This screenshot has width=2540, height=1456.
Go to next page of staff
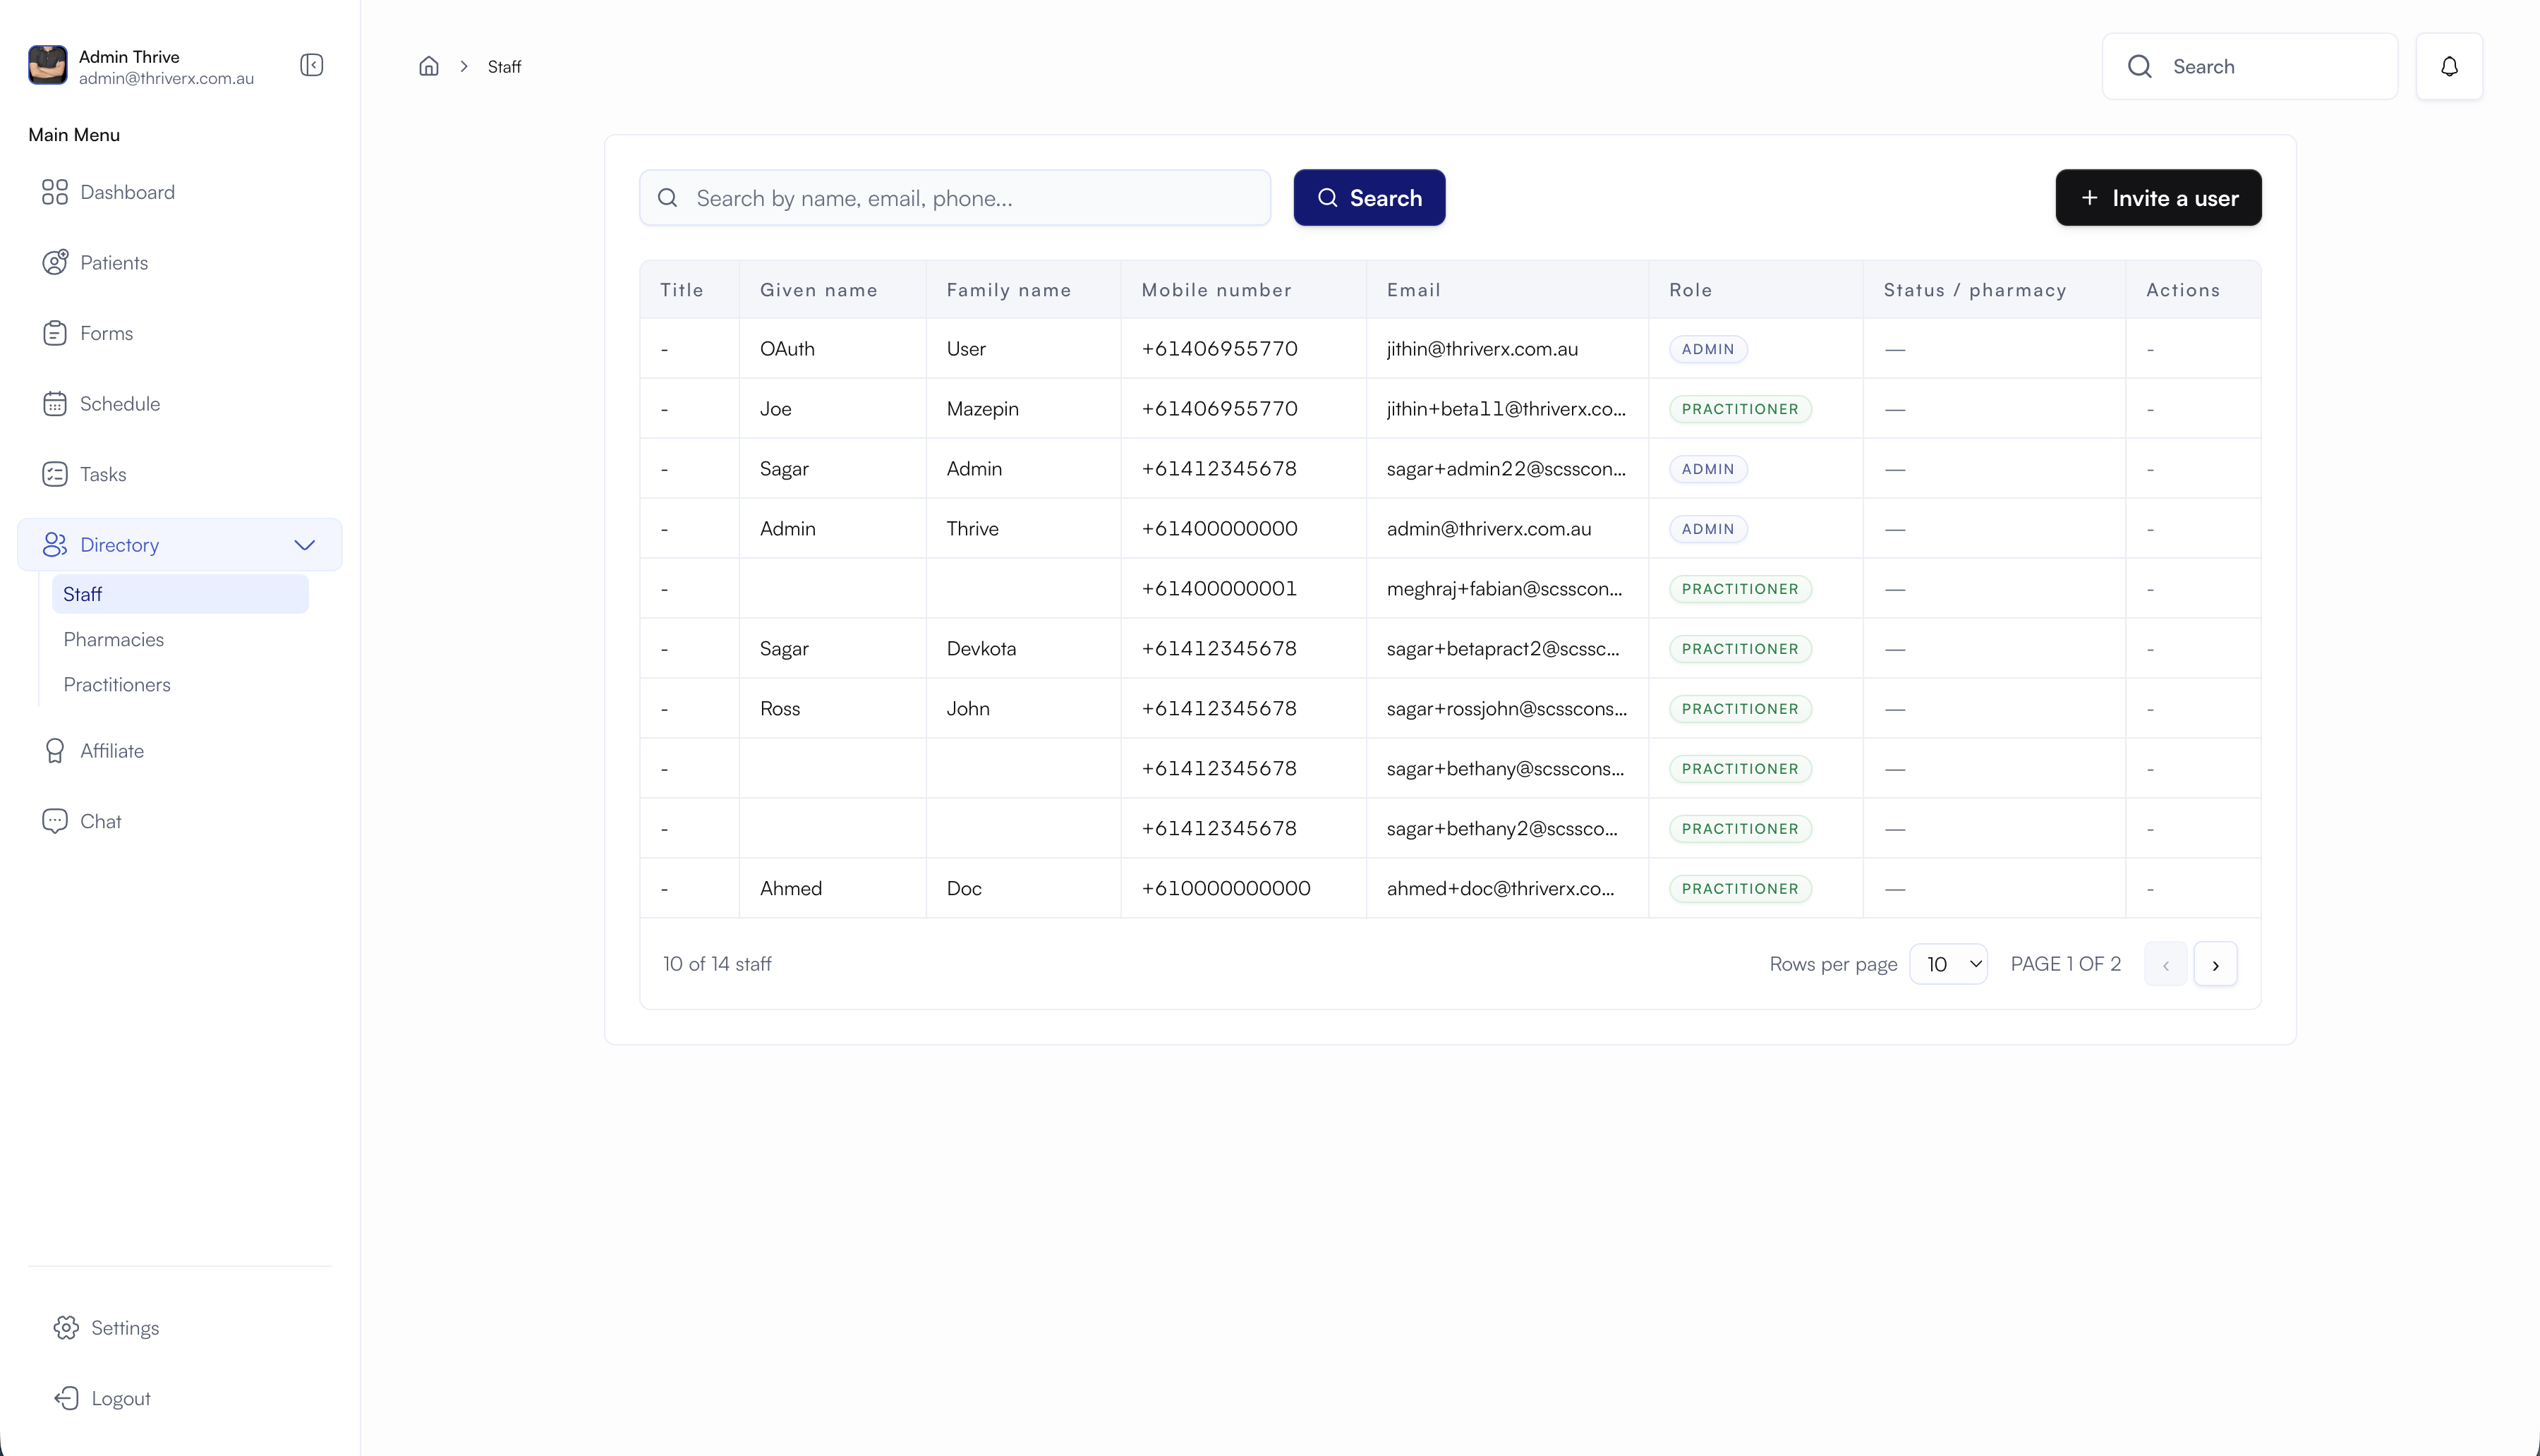click(2215, 964)
